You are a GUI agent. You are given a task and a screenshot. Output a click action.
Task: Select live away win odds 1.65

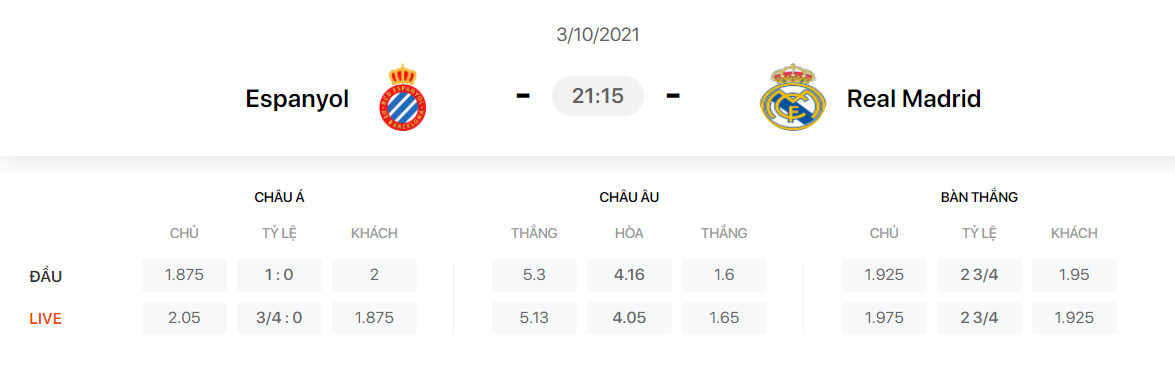click(x=725, y=318)
